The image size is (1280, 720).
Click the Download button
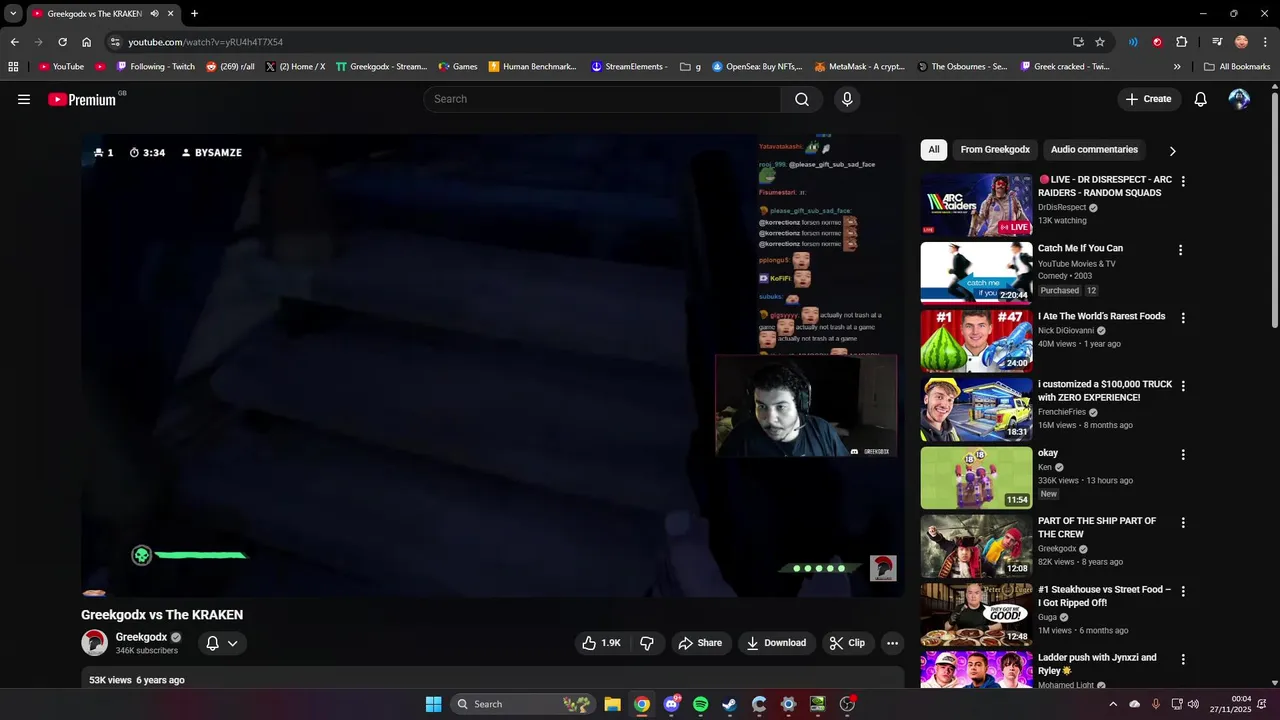click(x=776, y=643)
